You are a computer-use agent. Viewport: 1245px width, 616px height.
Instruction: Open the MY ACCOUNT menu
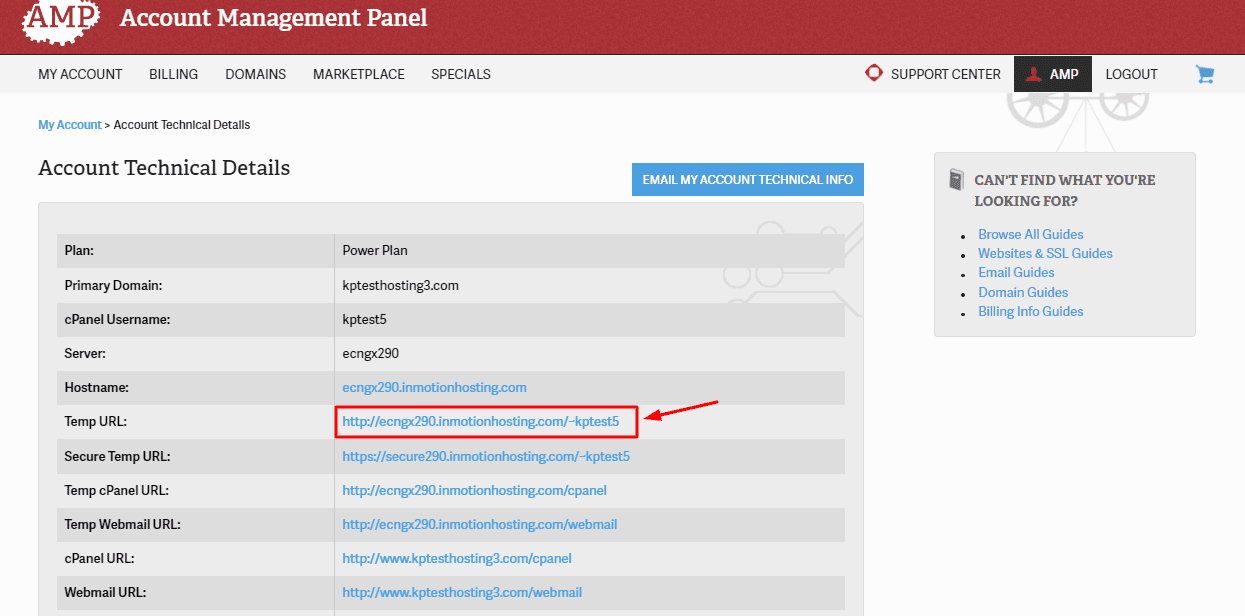[80, 74]
